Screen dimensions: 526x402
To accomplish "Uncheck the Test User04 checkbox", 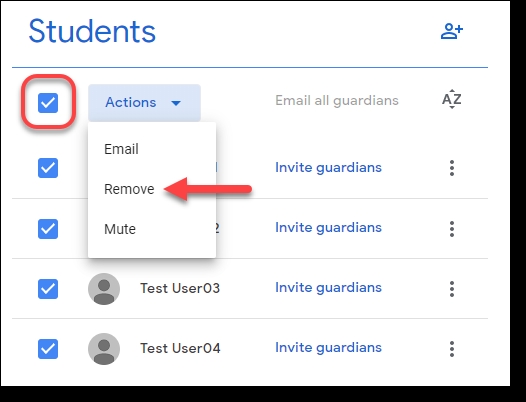I will coord(48,349).
